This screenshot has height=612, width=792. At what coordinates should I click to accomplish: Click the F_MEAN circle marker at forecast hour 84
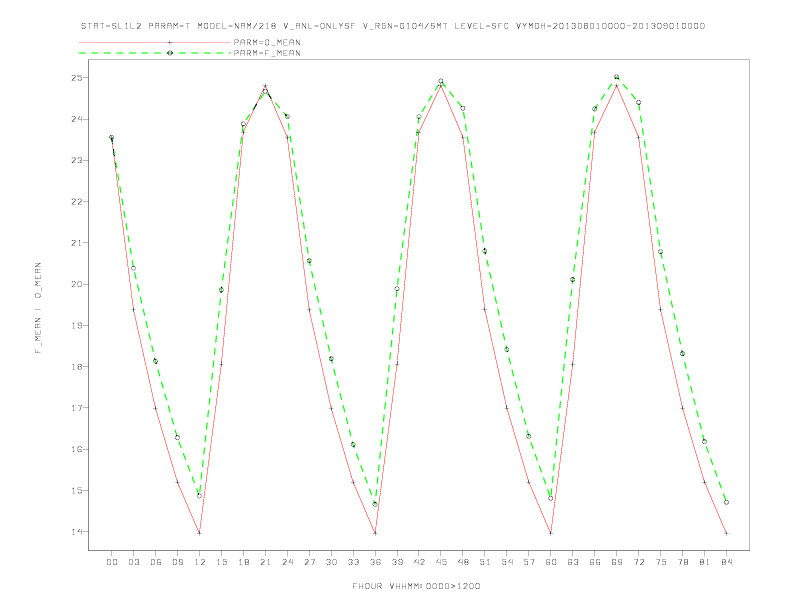point(726,502)
